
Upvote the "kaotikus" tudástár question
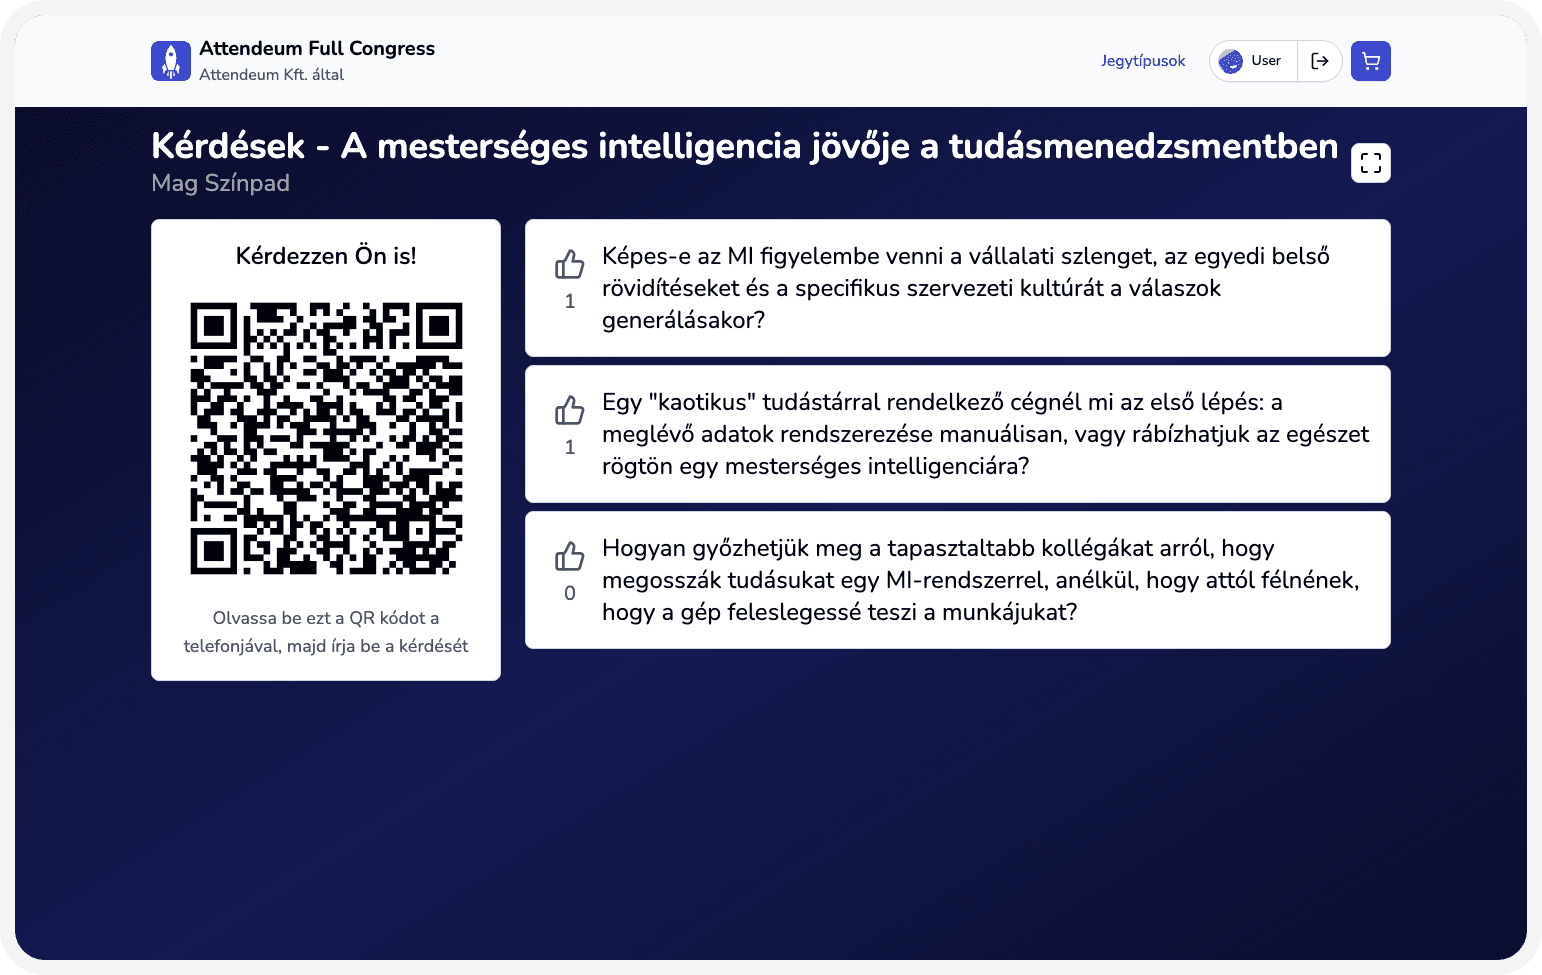pyautogui.click(x=570, y=411)
